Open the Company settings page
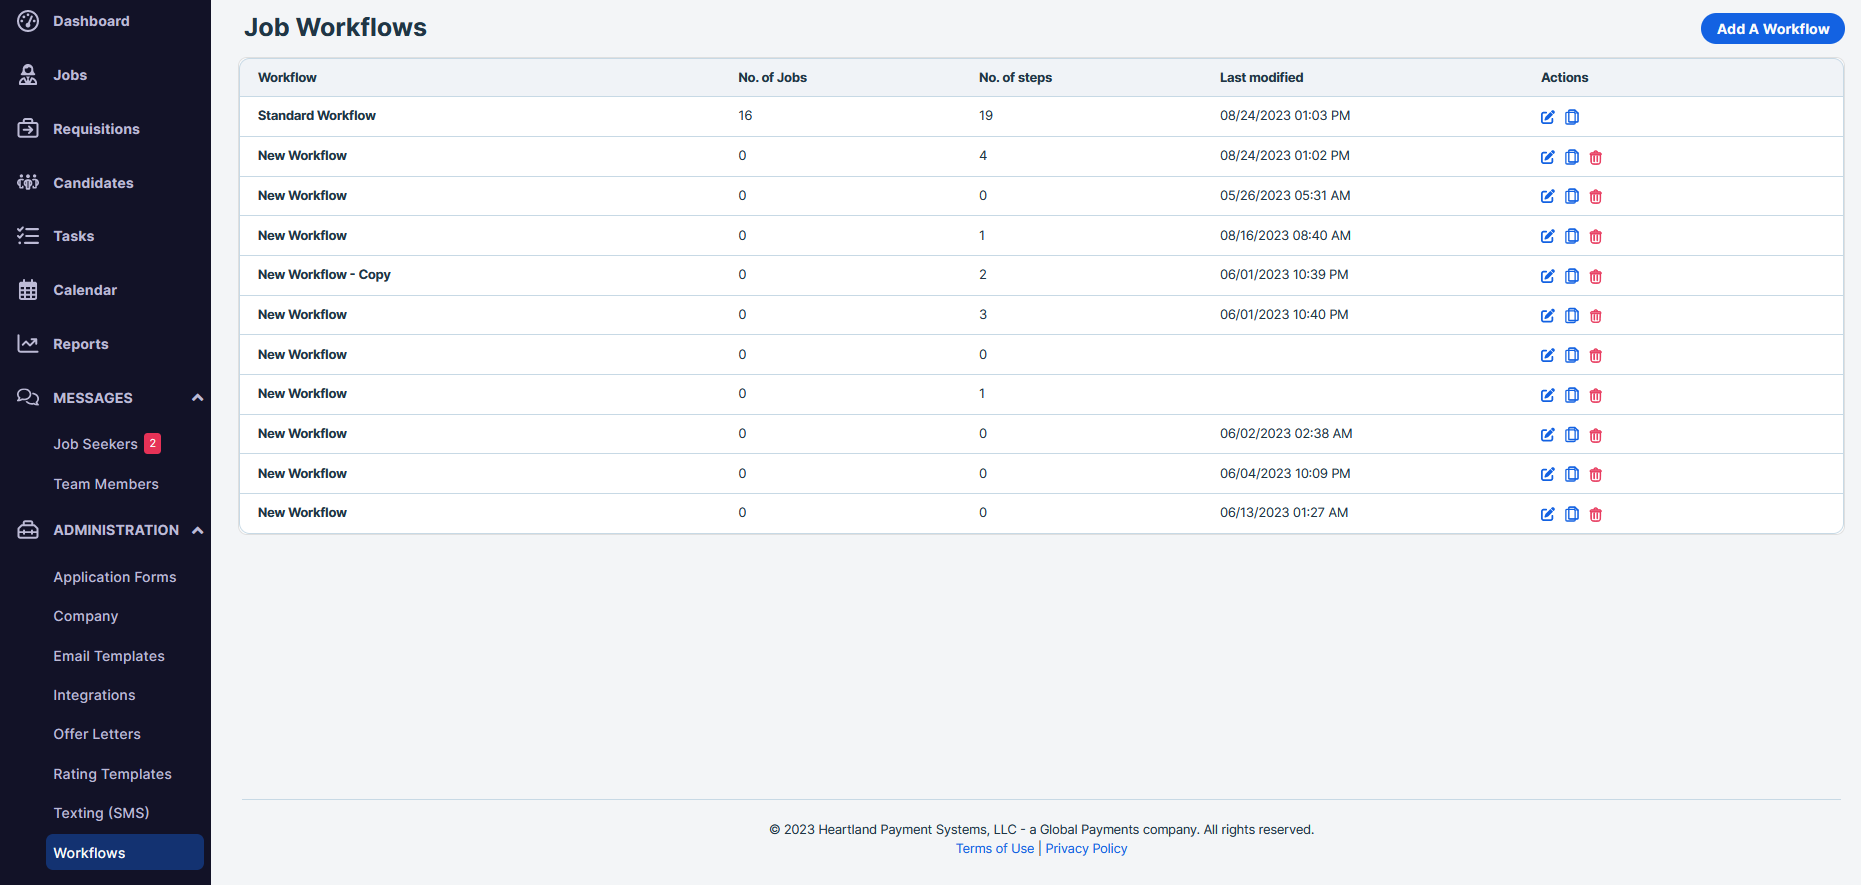Viewport: 1861px width, 885px height. pyautogui.click(x=86, y=616)
